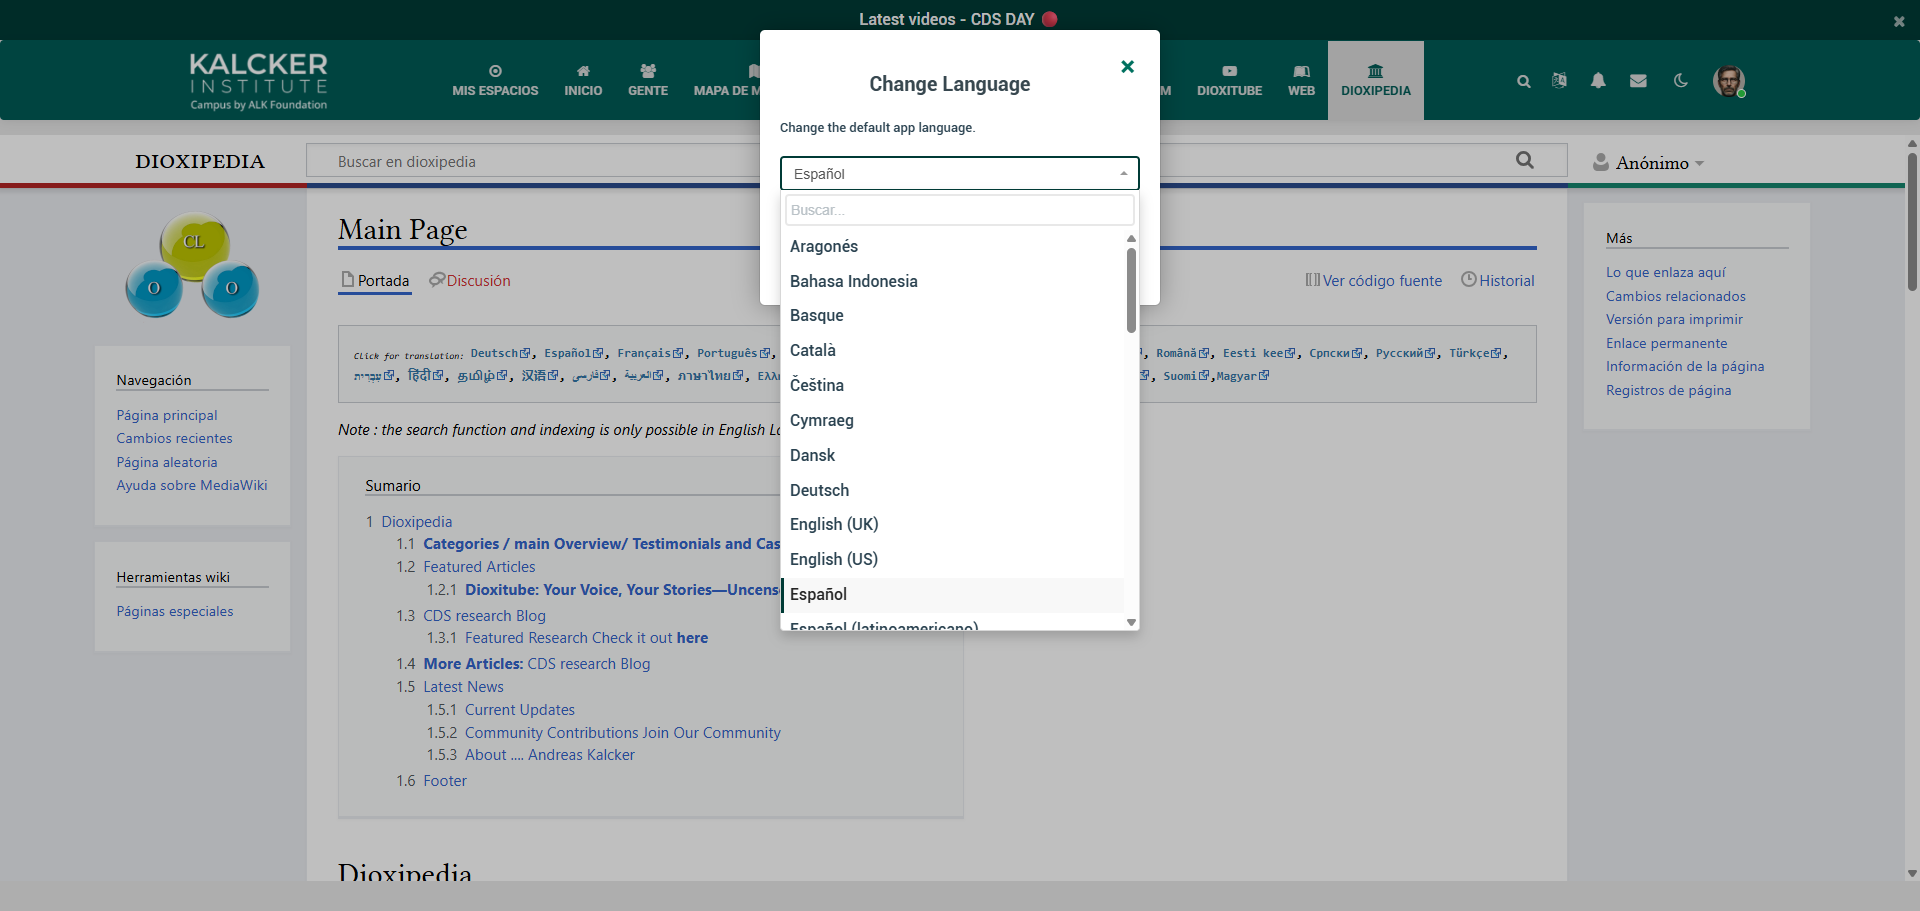Close the Change Language dialog

point(1127,67)
